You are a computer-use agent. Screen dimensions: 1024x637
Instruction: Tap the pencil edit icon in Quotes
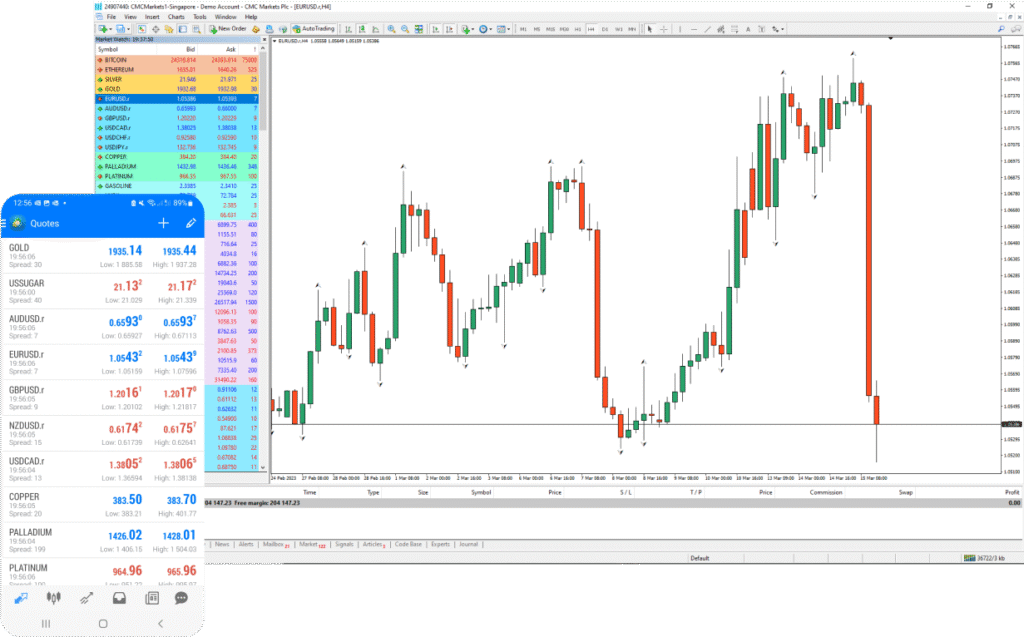pos(191,223)
